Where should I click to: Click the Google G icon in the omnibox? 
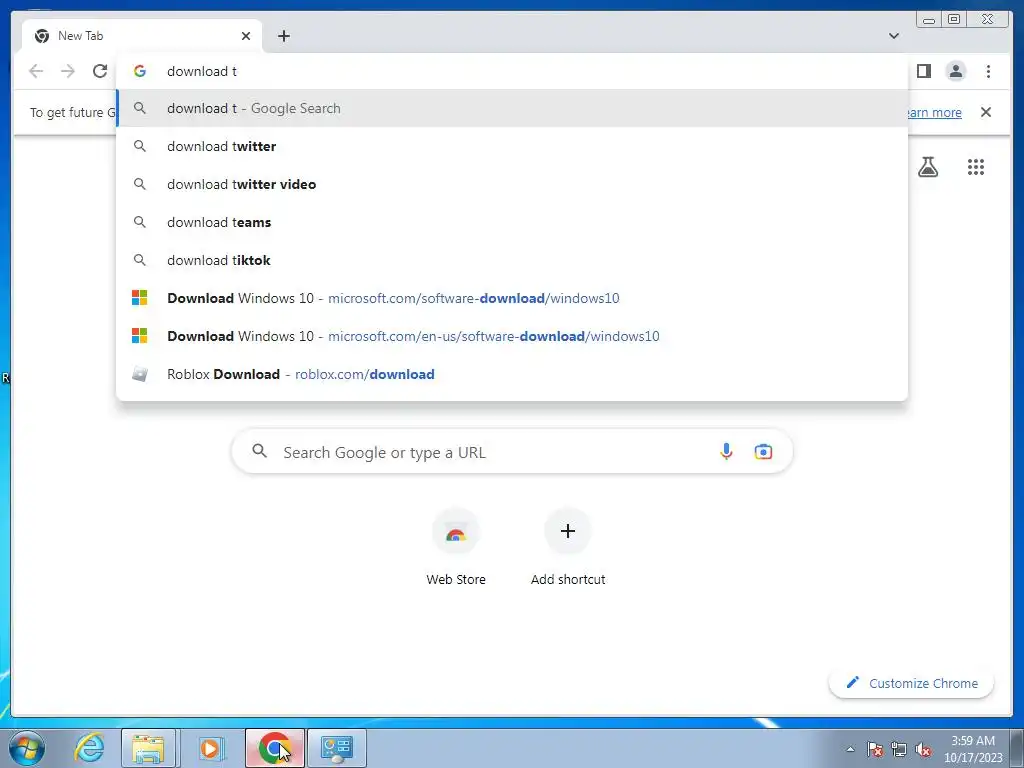coord(140,71)
